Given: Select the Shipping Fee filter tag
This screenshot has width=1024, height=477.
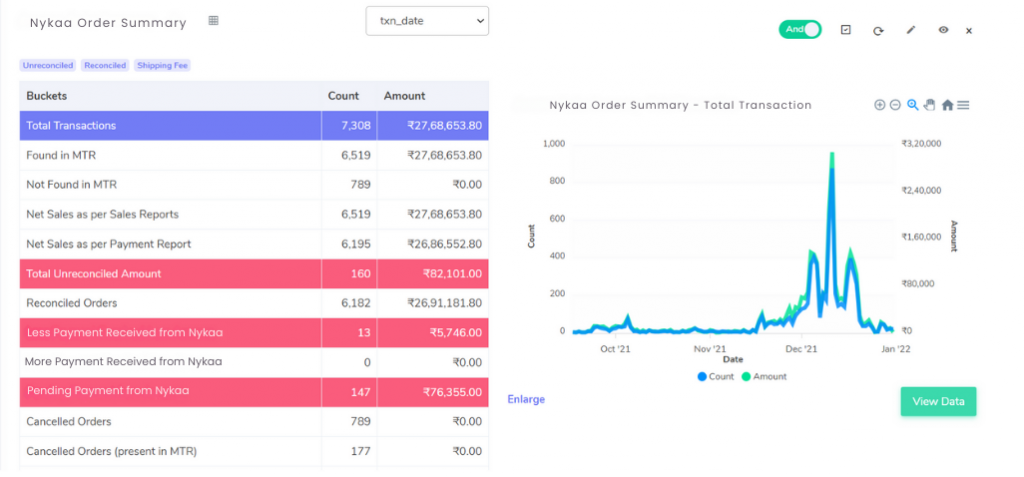Looking at the screenshot, I should pyautogui.click(x=163, y=65).
